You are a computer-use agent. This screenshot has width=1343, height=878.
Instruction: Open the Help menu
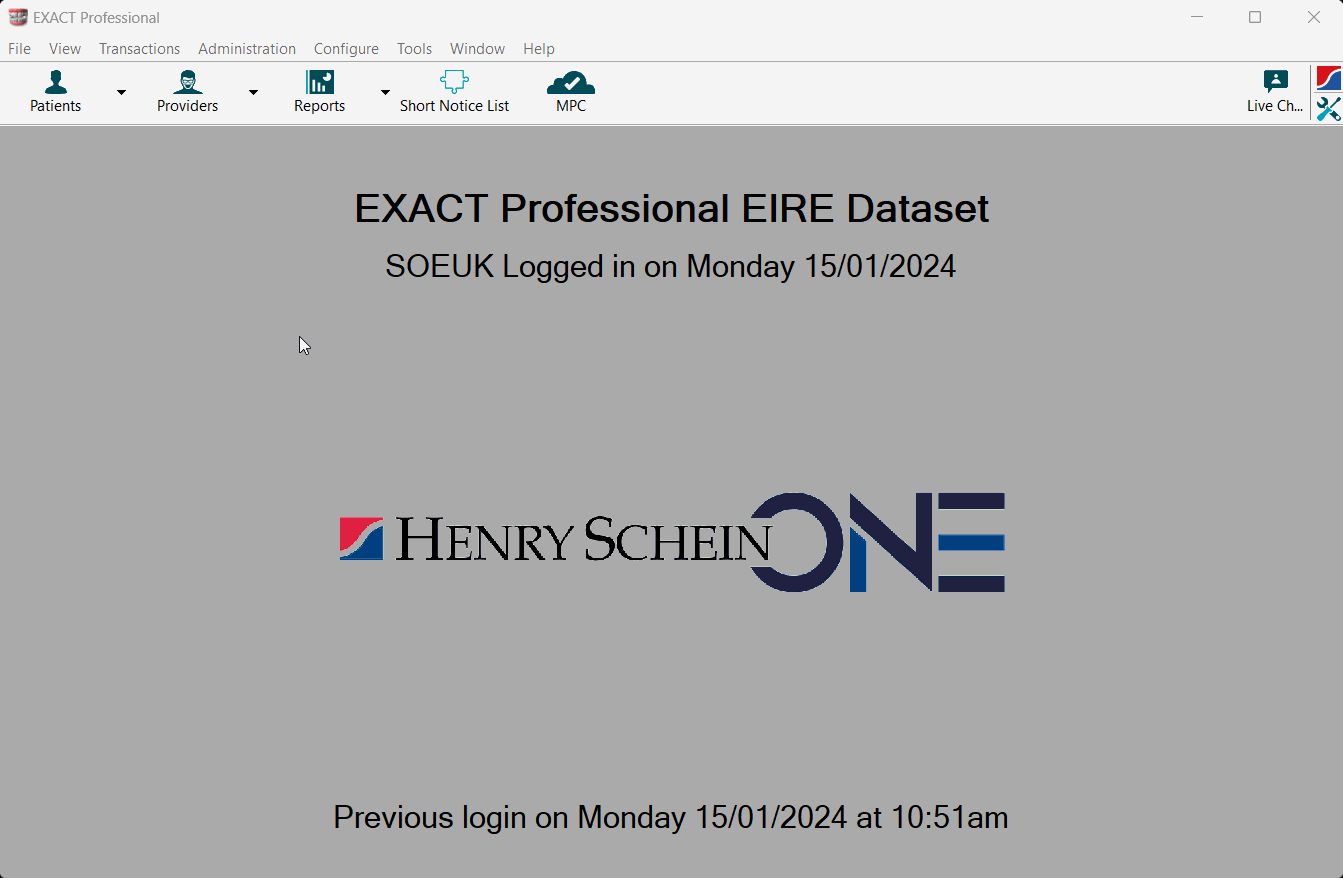(x=538, y=48)
